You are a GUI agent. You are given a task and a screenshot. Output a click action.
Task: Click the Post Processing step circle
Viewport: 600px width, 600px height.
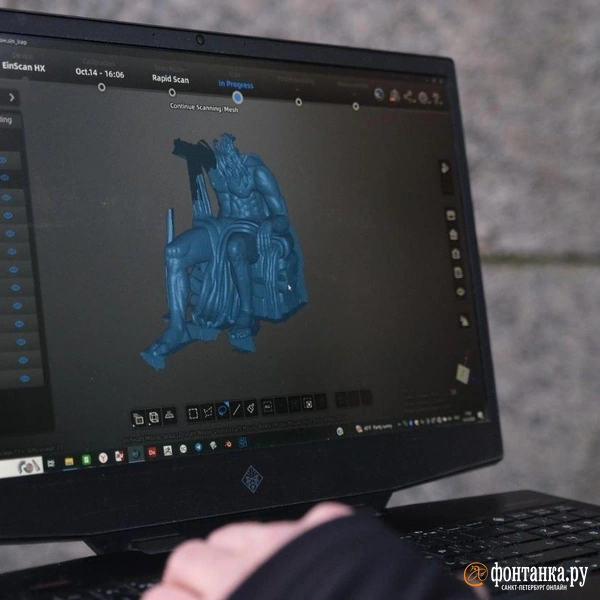tap(298, 102)
